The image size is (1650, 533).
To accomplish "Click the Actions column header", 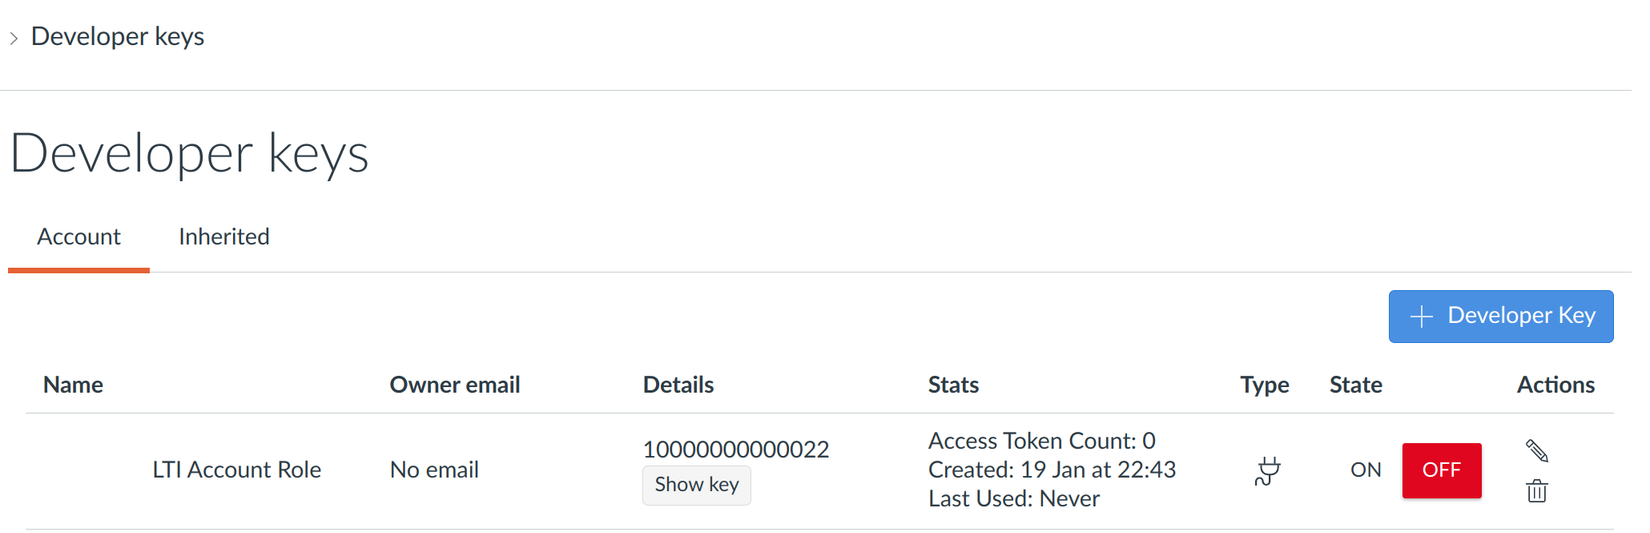I will (x=1555, y=385).
